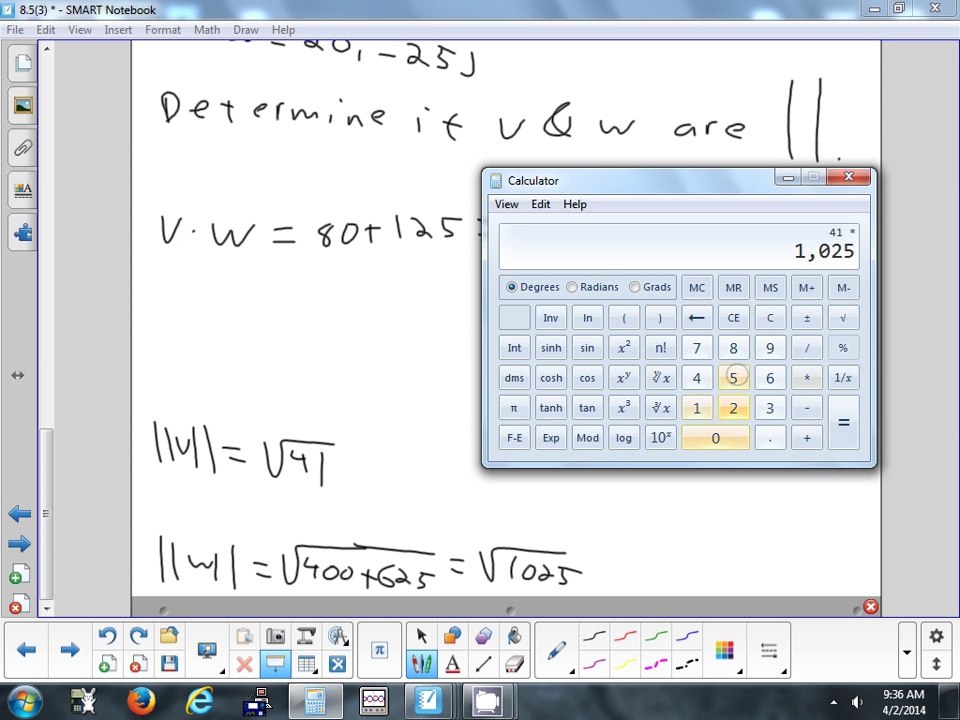Expand the color palette dropdown
This screenshot has width=960, height=720.
740,672
